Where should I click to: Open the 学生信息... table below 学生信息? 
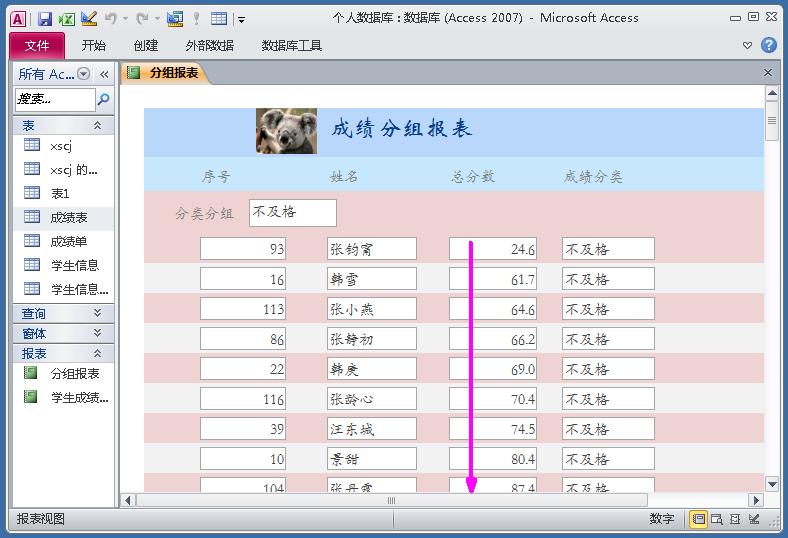[64, 289]
